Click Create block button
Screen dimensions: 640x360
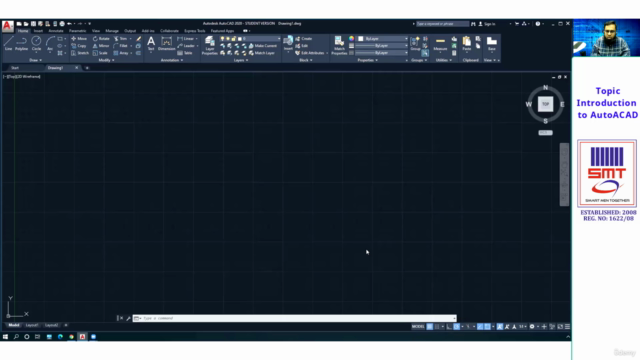click(304, 39)
